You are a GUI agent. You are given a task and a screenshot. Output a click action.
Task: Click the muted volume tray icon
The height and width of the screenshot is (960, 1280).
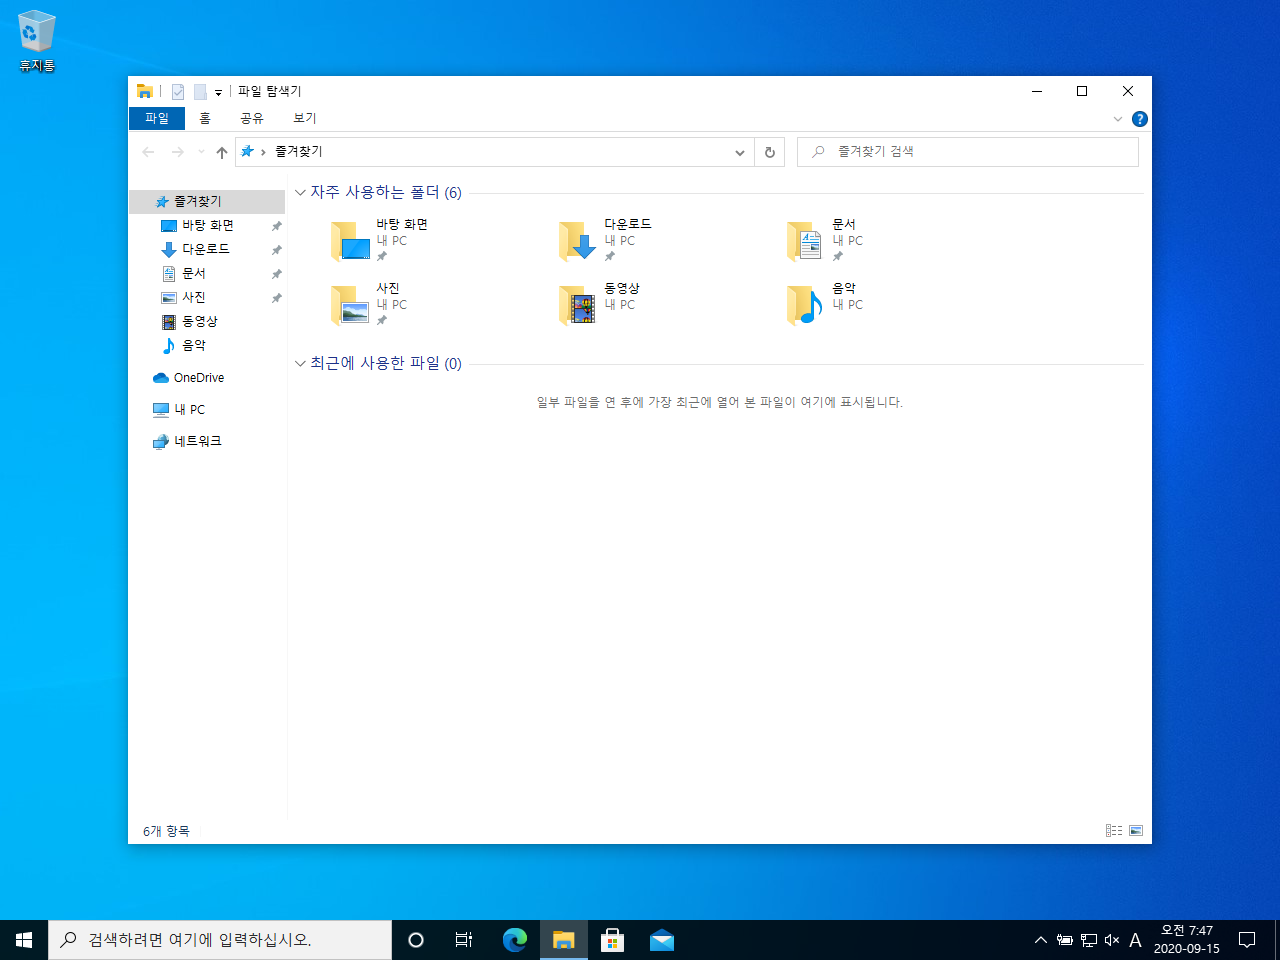pyautogui.click(x=1112, y=940)
